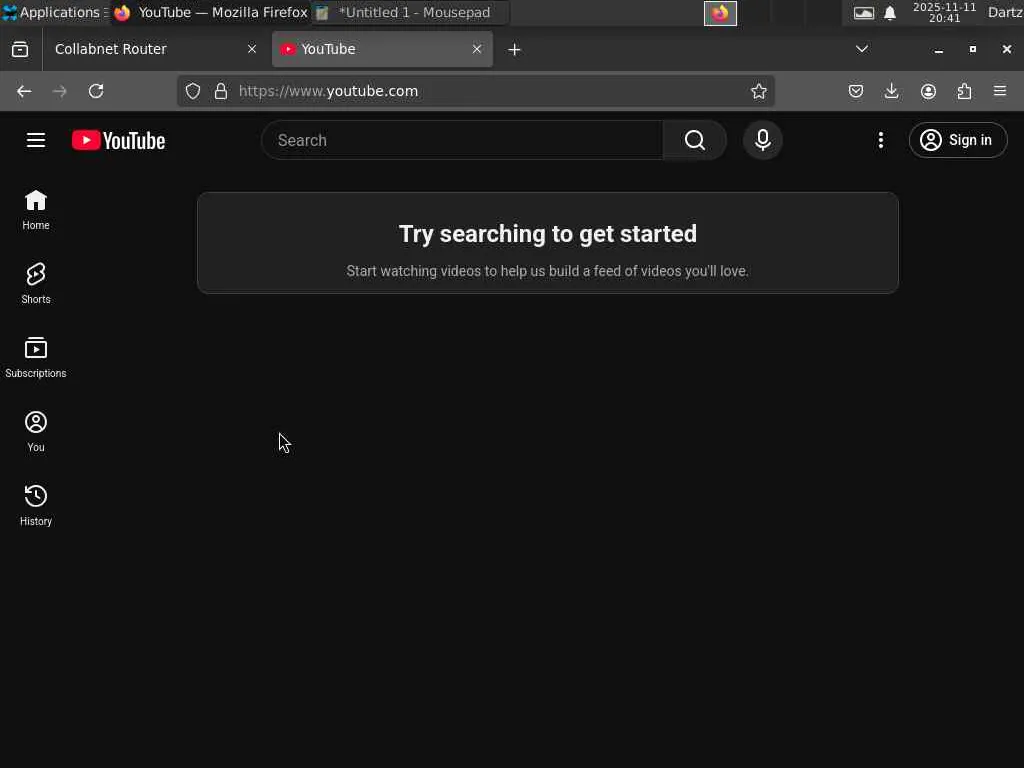
Task: Bookmark this page with the star icon
Action: pyautogui.click(x=758, y=91)
